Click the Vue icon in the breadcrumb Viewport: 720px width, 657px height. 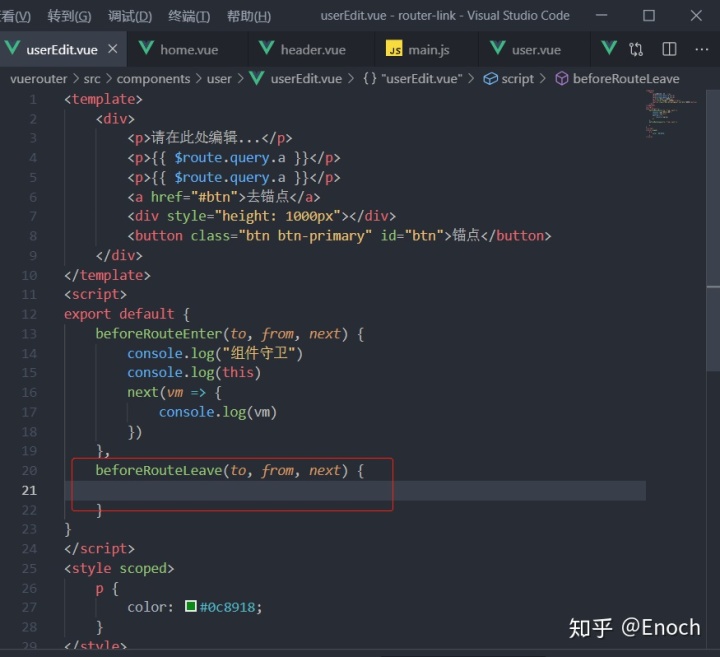click(257, 78)
